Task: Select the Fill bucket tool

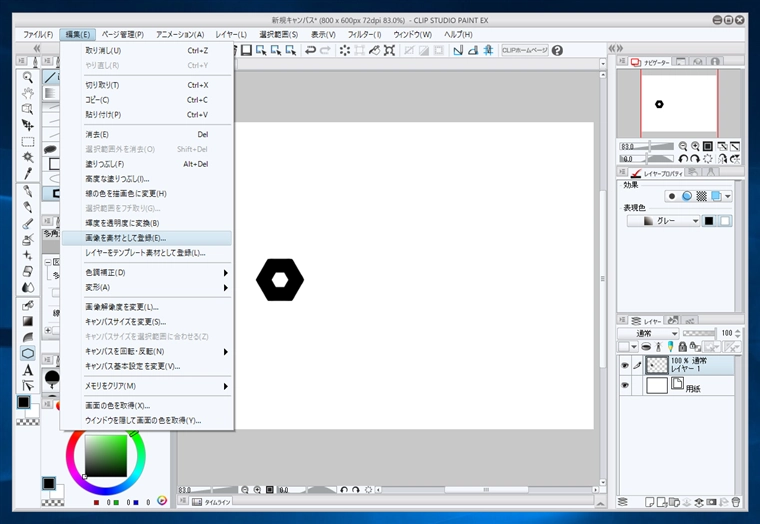Action: pos(28,305)
